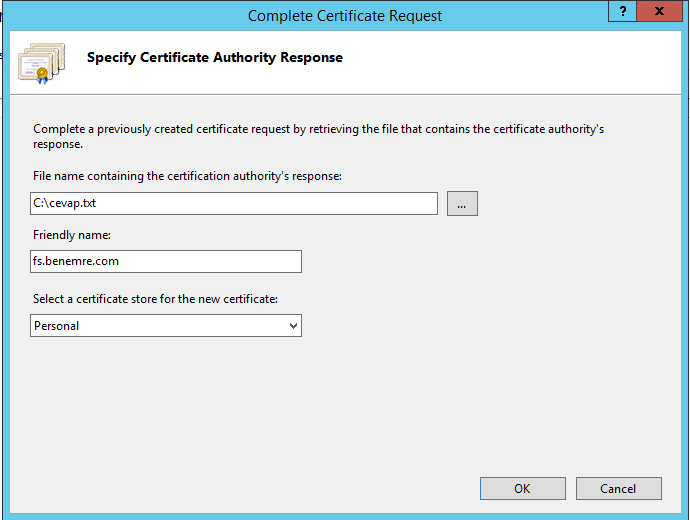The width and height of the screenshot is (690, 520).
Task: Click the Friendly name label
Action: point(72,235)
